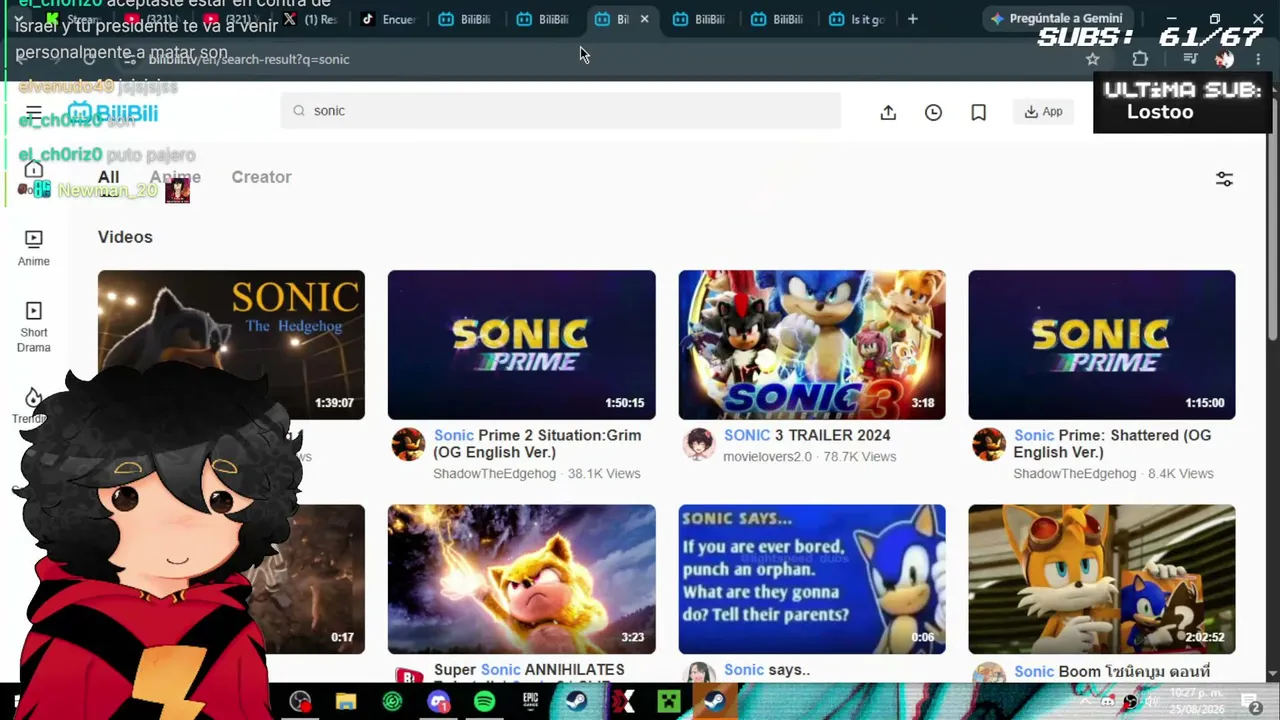
Task: Visit ShadowTheEdgehog channel beside 38.1K Views
Action: pyautogui.click(x=494, y=474)
